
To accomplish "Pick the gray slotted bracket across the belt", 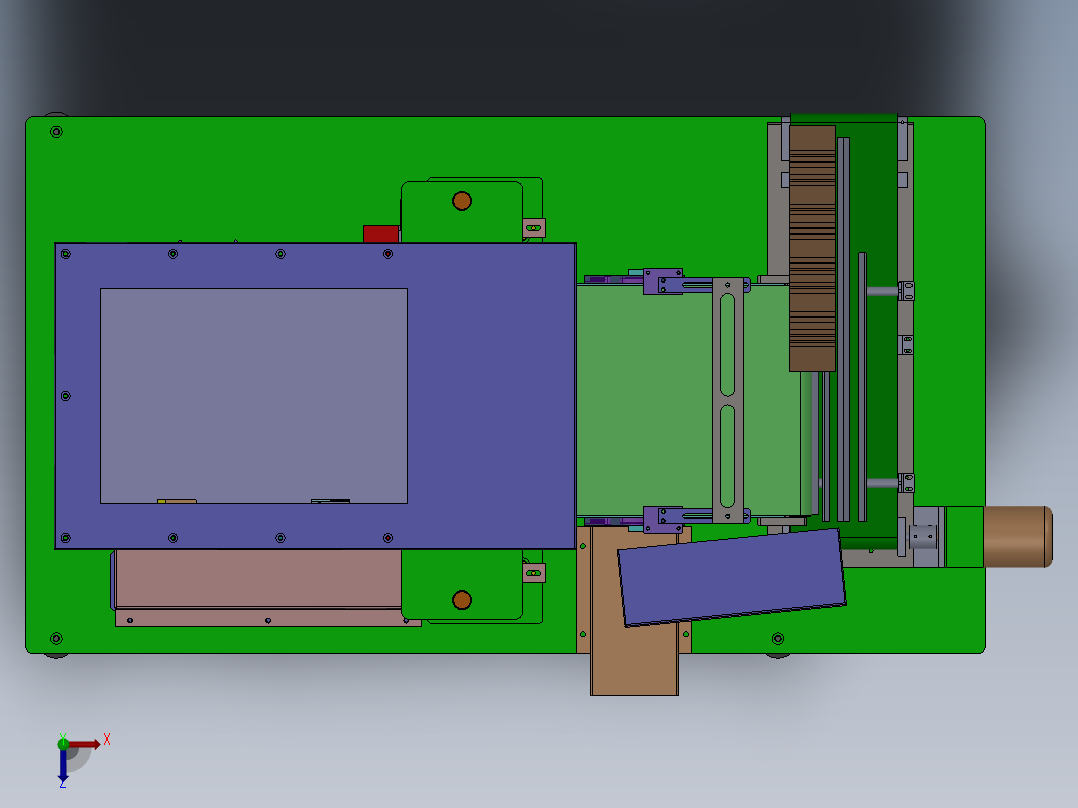I will [728, 400].
